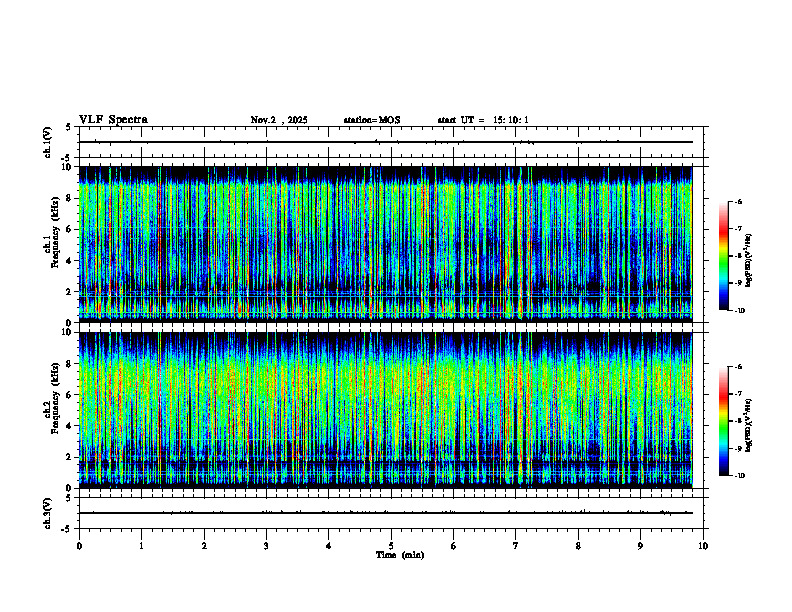Select the date text "Nov.2 , 2025"
The width and height of the screenshot is (792, 612).
(279, 120)
